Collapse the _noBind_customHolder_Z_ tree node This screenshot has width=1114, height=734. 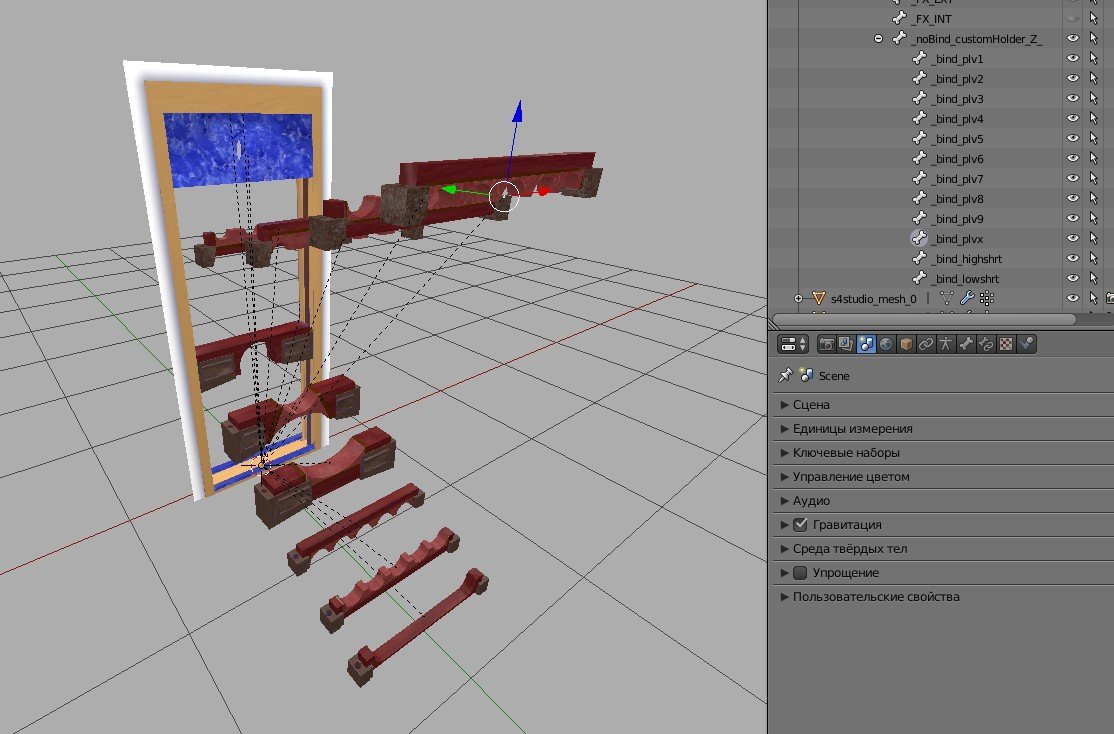pos(878,39)
